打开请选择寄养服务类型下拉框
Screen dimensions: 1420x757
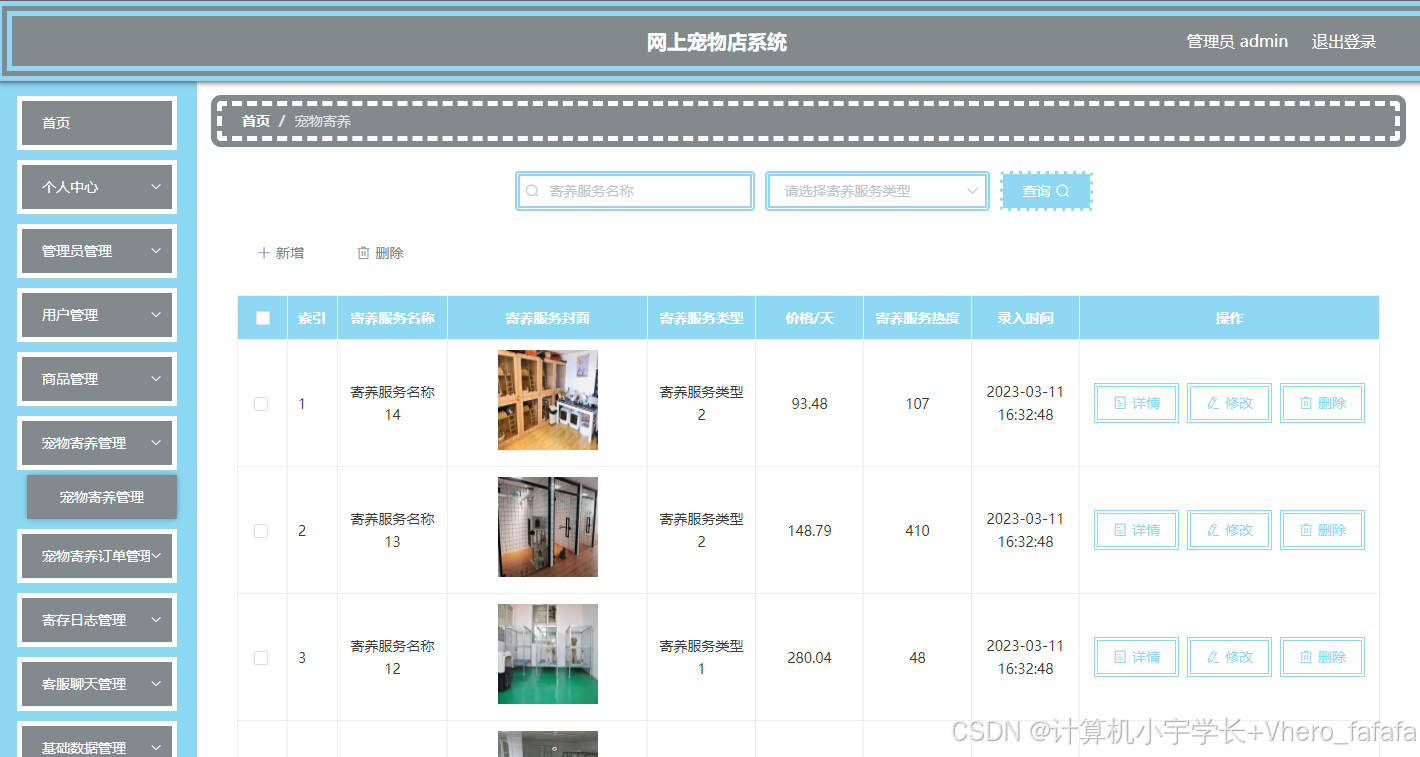(876, 189)
